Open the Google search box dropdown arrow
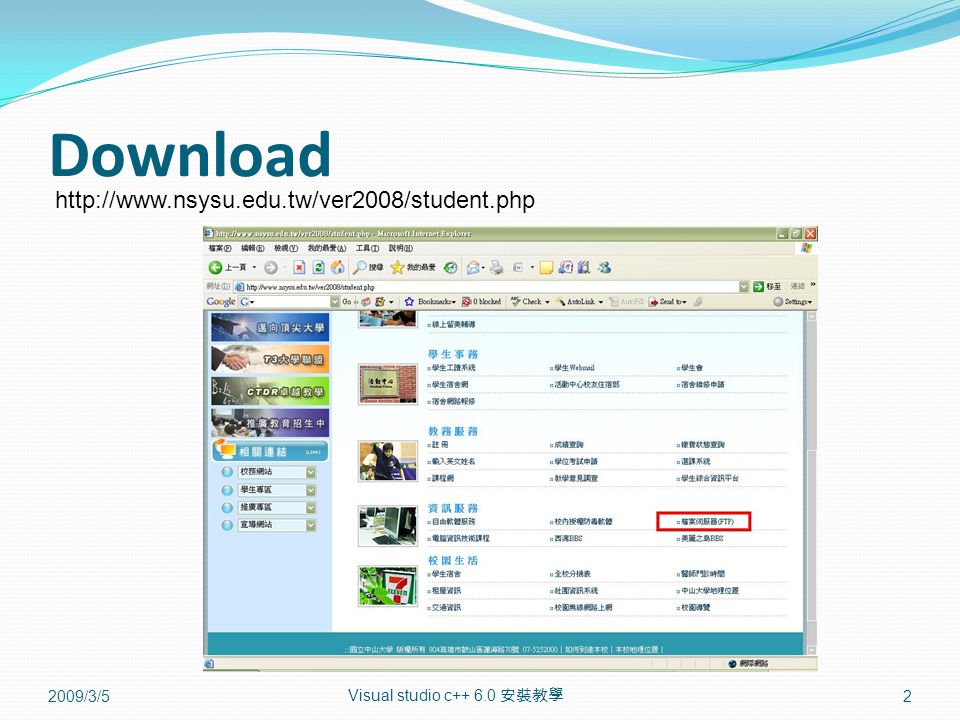The height and width of the screenshot is (720, 960). point(335,302)
